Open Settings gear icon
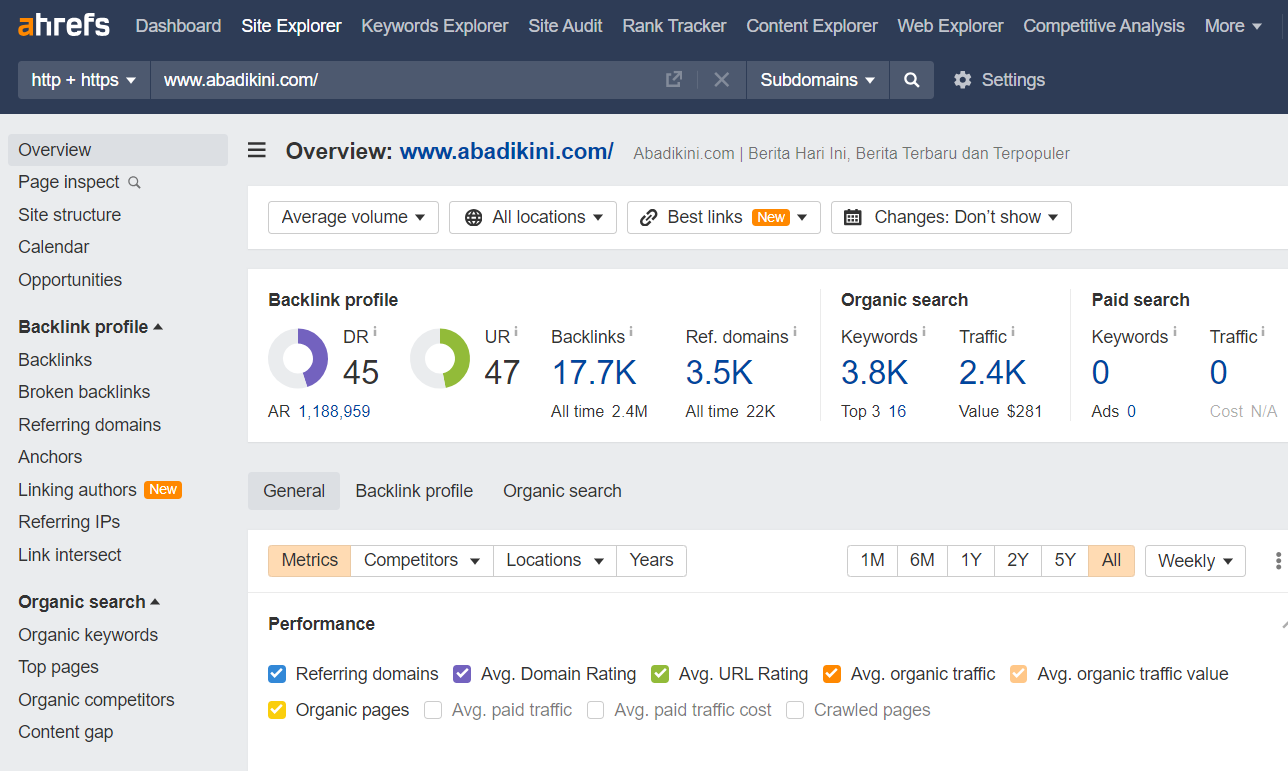The width and height of the screenshot is (1288, 771). tap(962, 80)
